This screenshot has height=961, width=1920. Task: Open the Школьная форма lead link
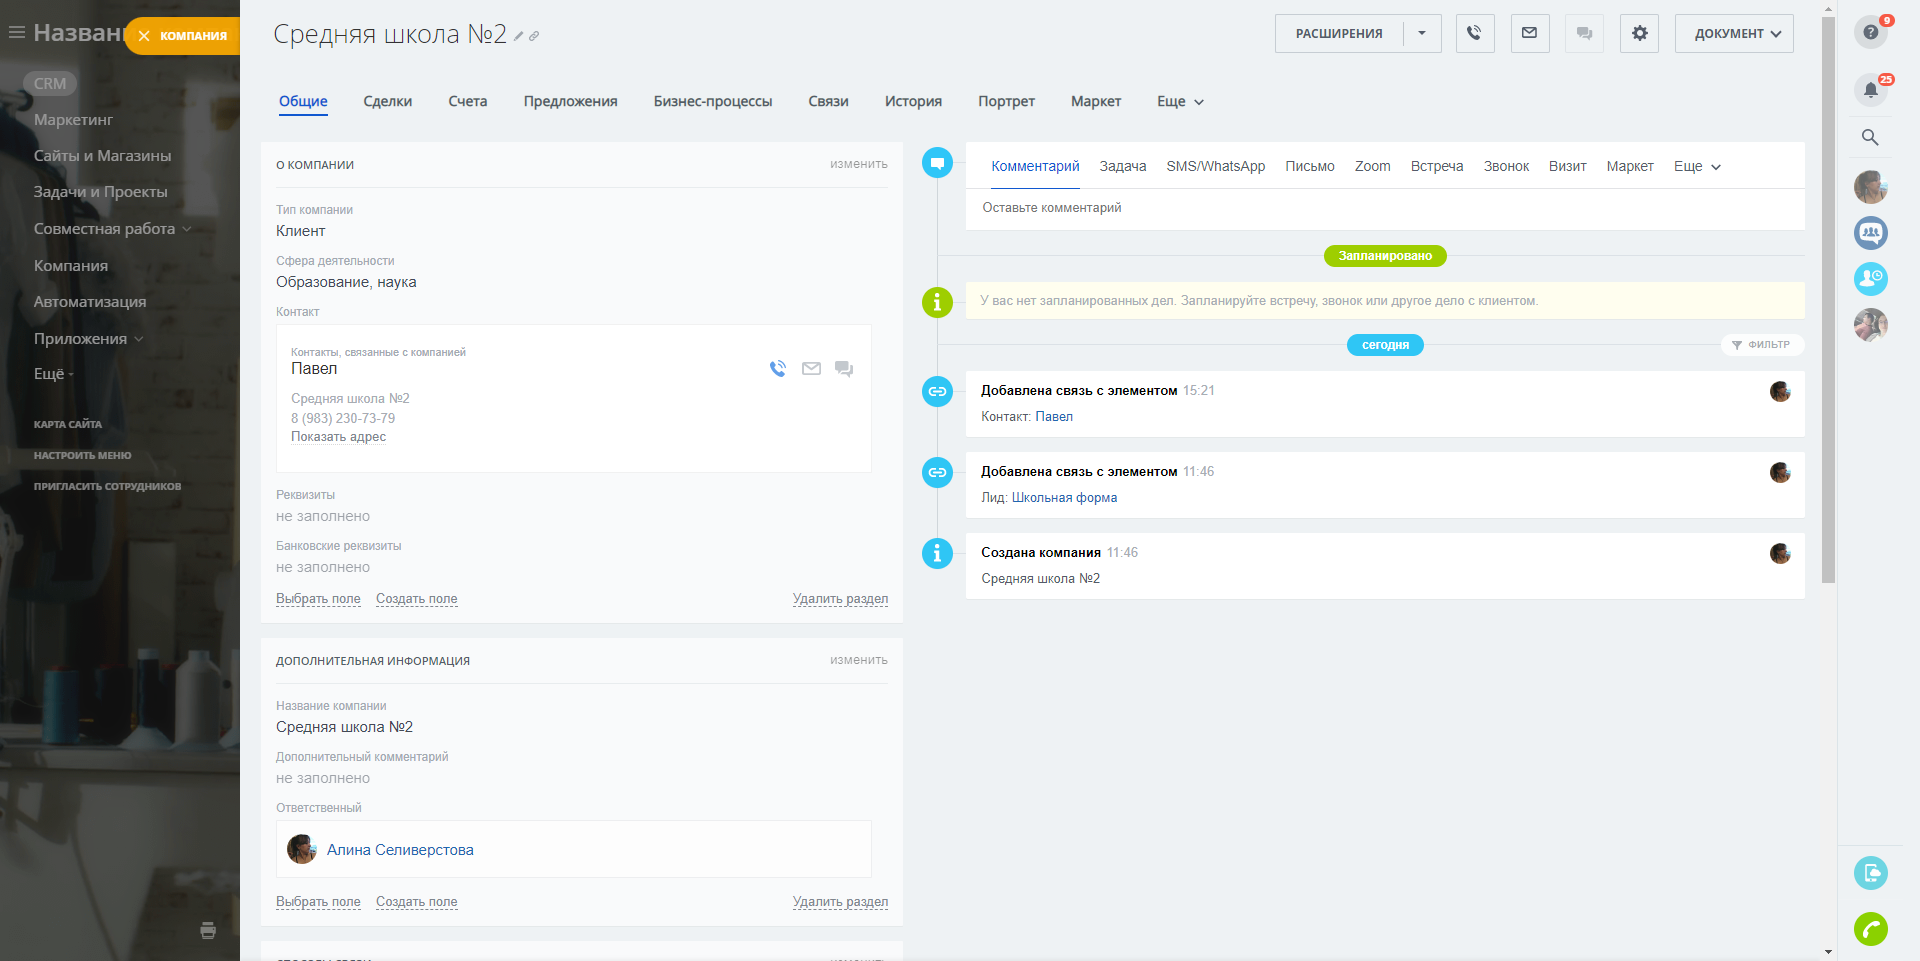click(x=1064, y=498)
